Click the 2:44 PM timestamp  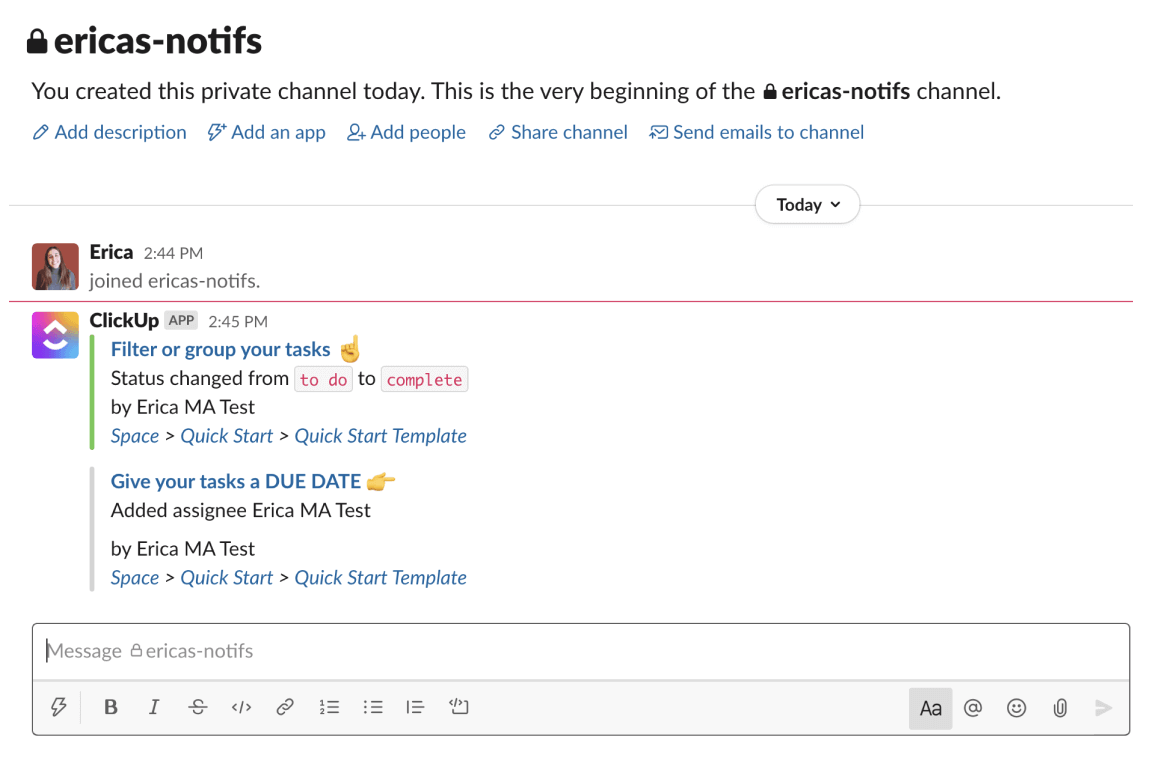(x=173, y=253)
